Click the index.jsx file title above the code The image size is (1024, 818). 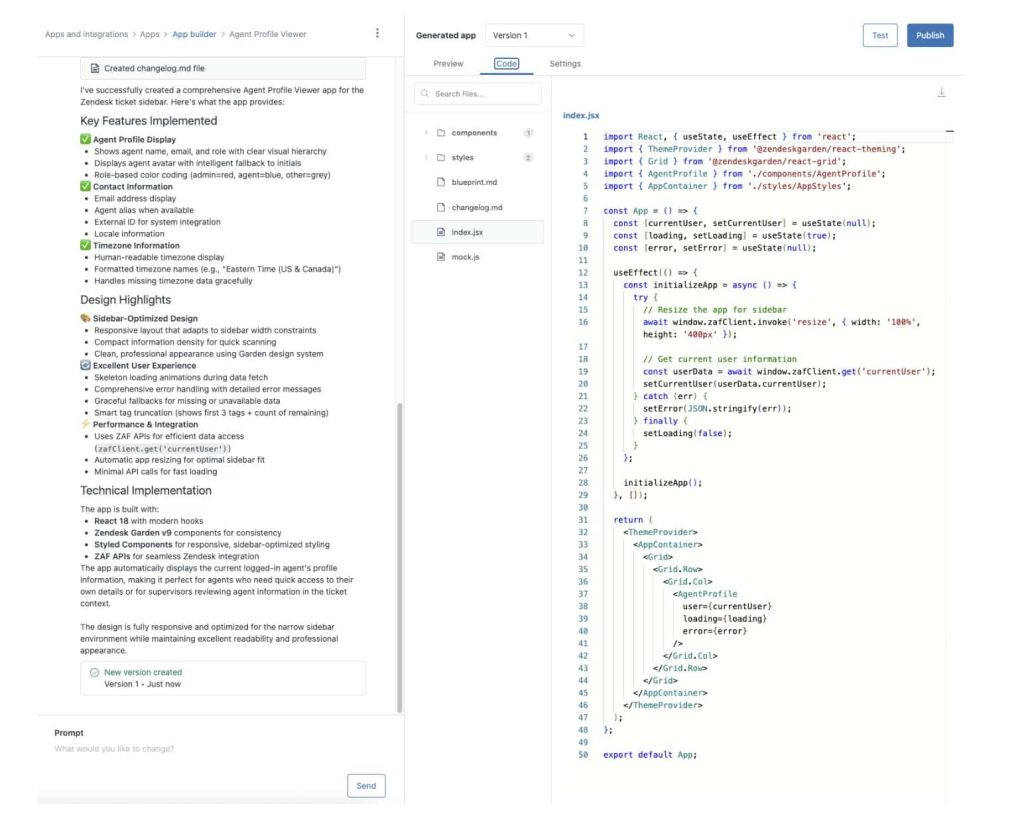point(581,115)
